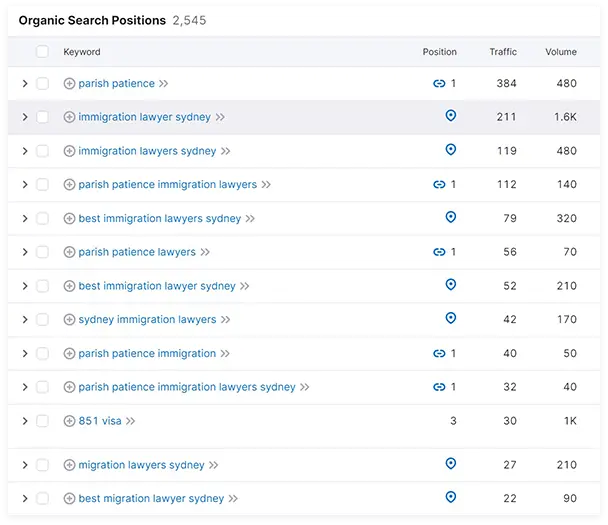Viewport: 608px width, 525px height.
Task: Click the location pin icon for 'migration lawyers sydney'
Action: [450, 464]
